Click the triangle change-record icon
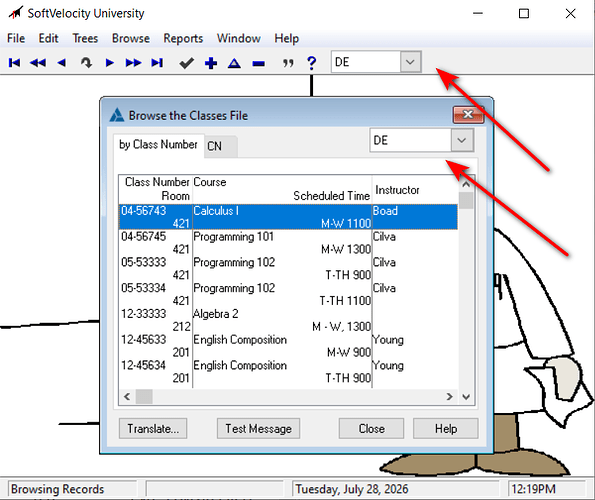The image size is (595, 500). coord(235,63)
